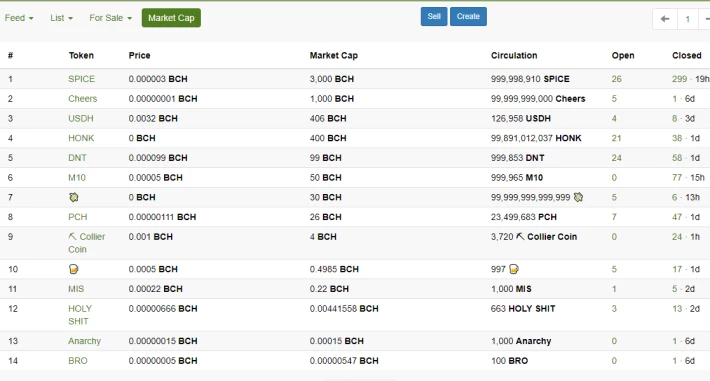The image size is (710, 381).
Task: Open the Anarchy token link
Action: (x=84, y=341)
